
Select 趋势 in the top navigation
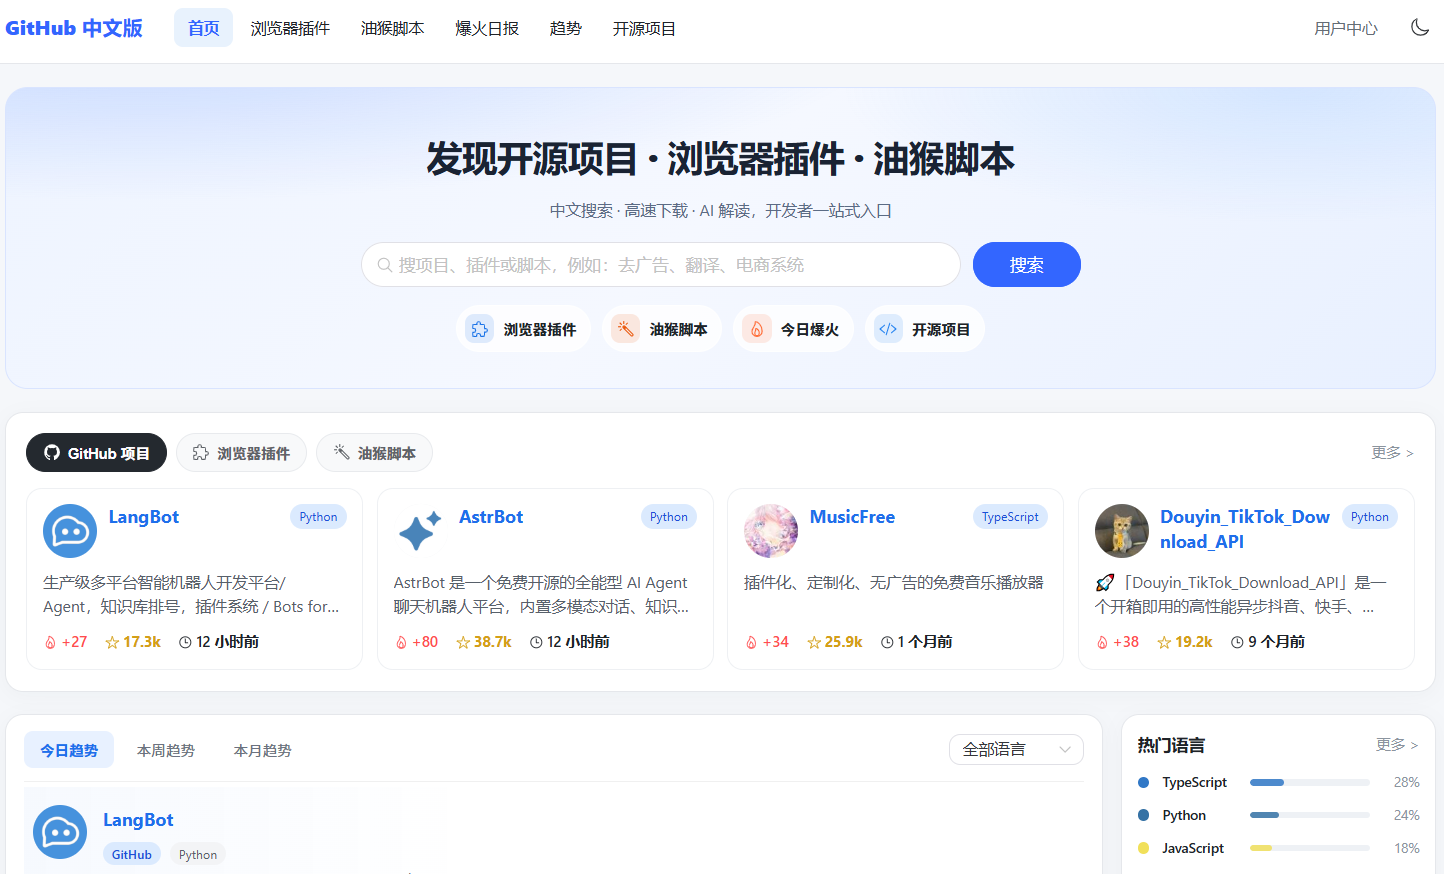[x=566, y=28]
